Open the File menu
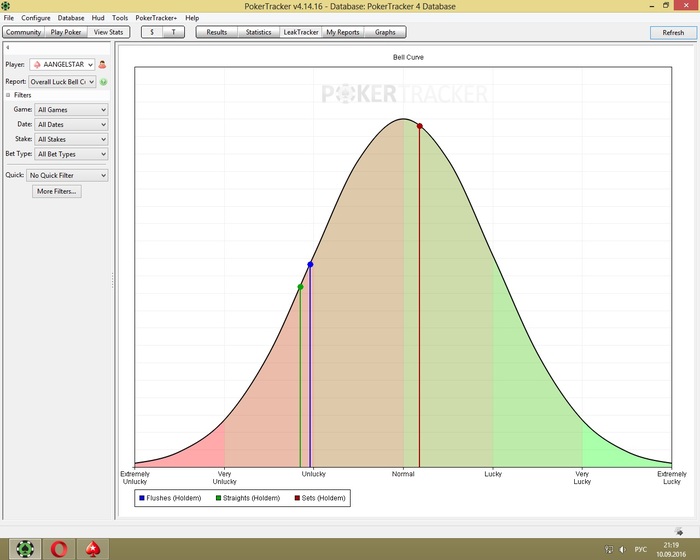This screenshot has width=700, height=560. [x=8, y=18]
